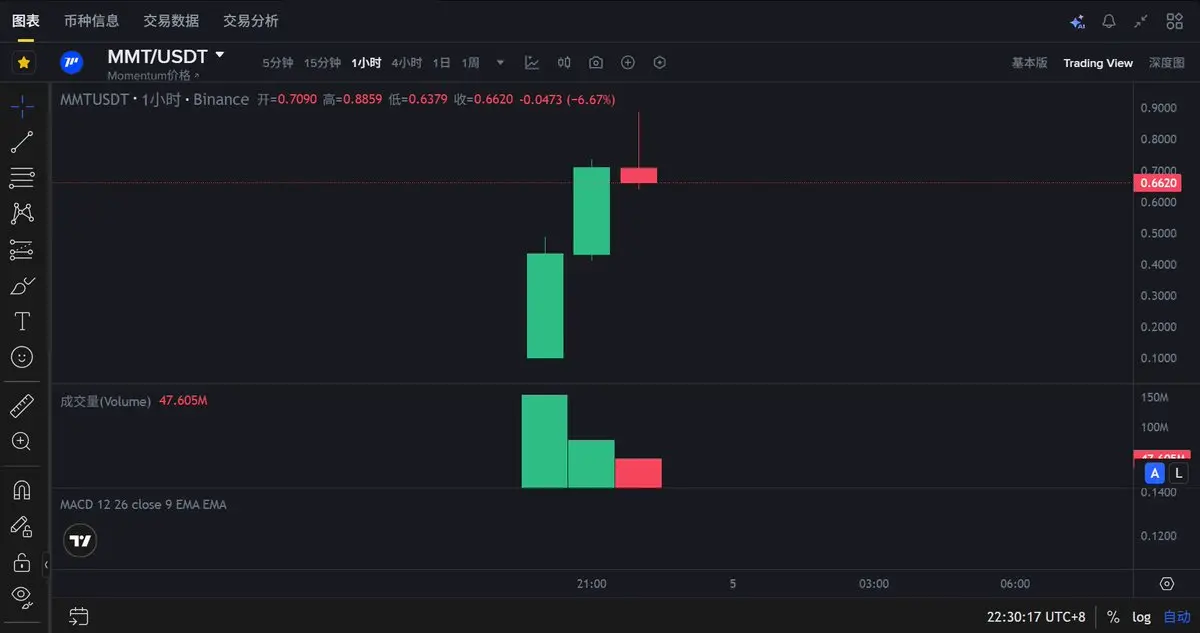The height and width of the screenshot is (633, 1200).
Task: Open the AI assistant sparkle icon
Action: coord(1077,21)
